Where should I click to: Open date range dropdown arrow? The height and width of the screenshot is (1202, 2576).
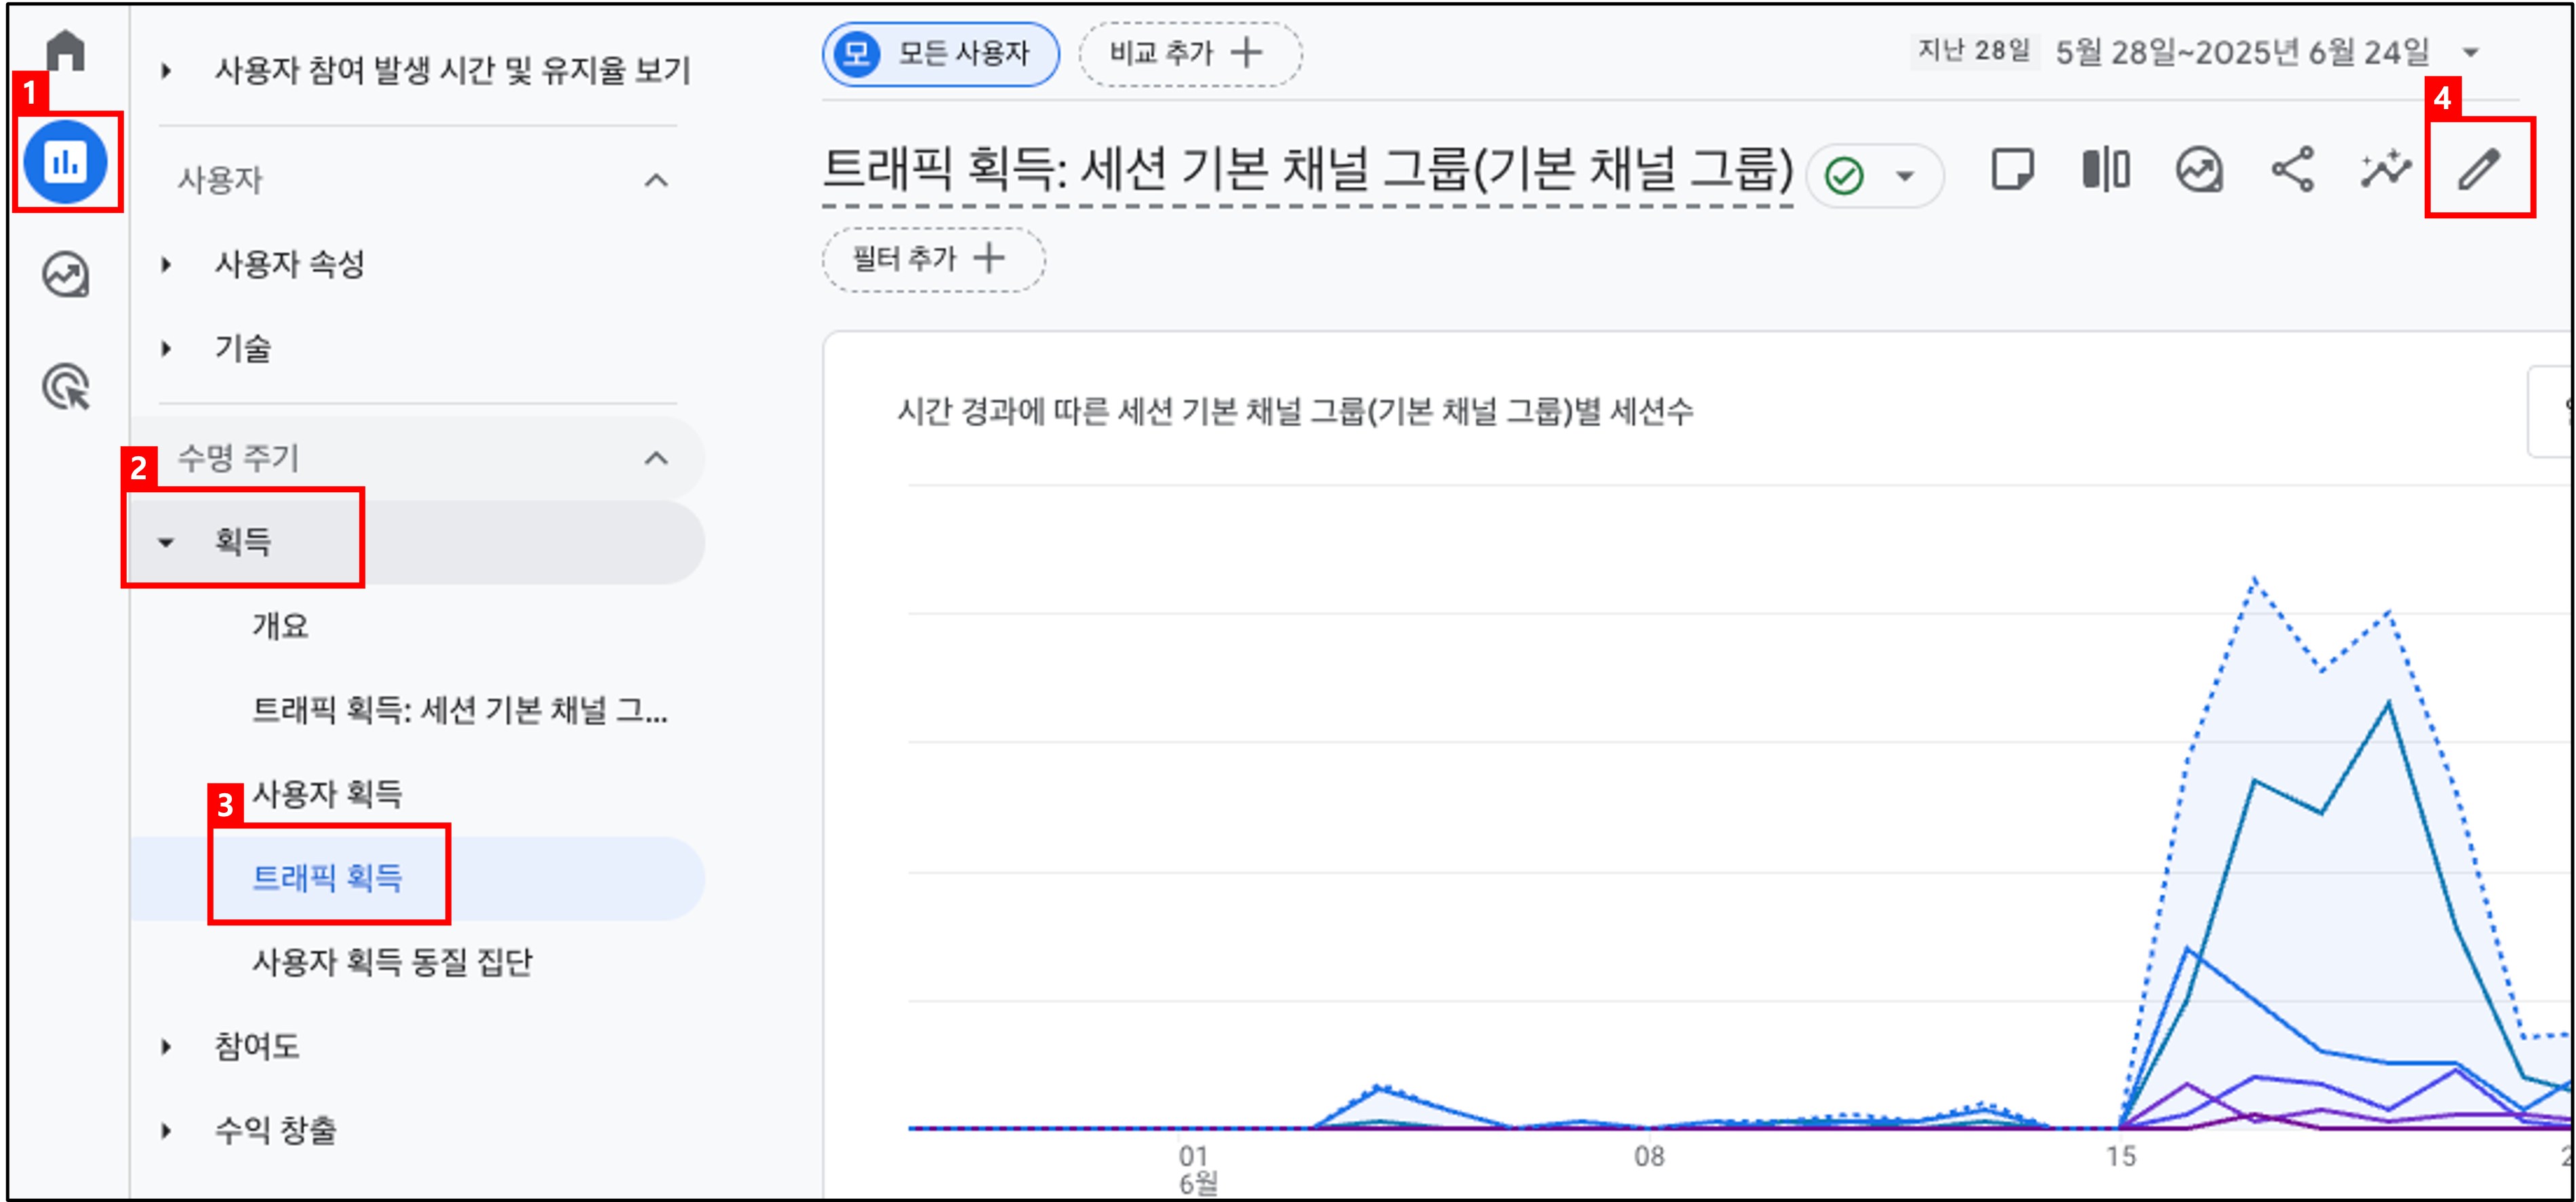click(x=2471, y=52)
